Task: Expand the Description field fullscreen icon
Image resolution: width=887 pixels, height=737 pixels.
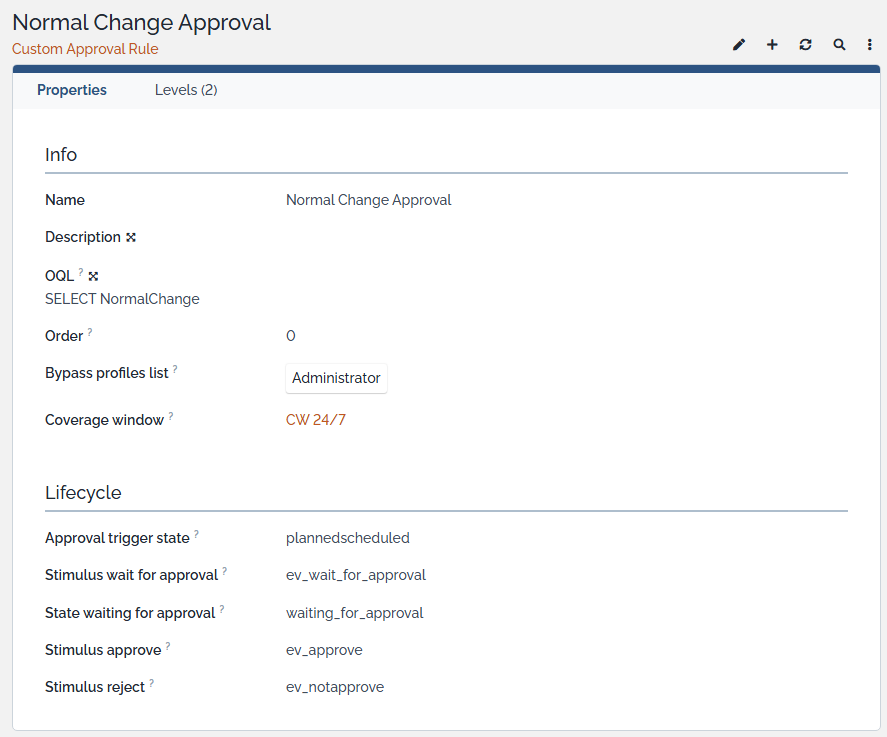Action: [x=131, y=238]
